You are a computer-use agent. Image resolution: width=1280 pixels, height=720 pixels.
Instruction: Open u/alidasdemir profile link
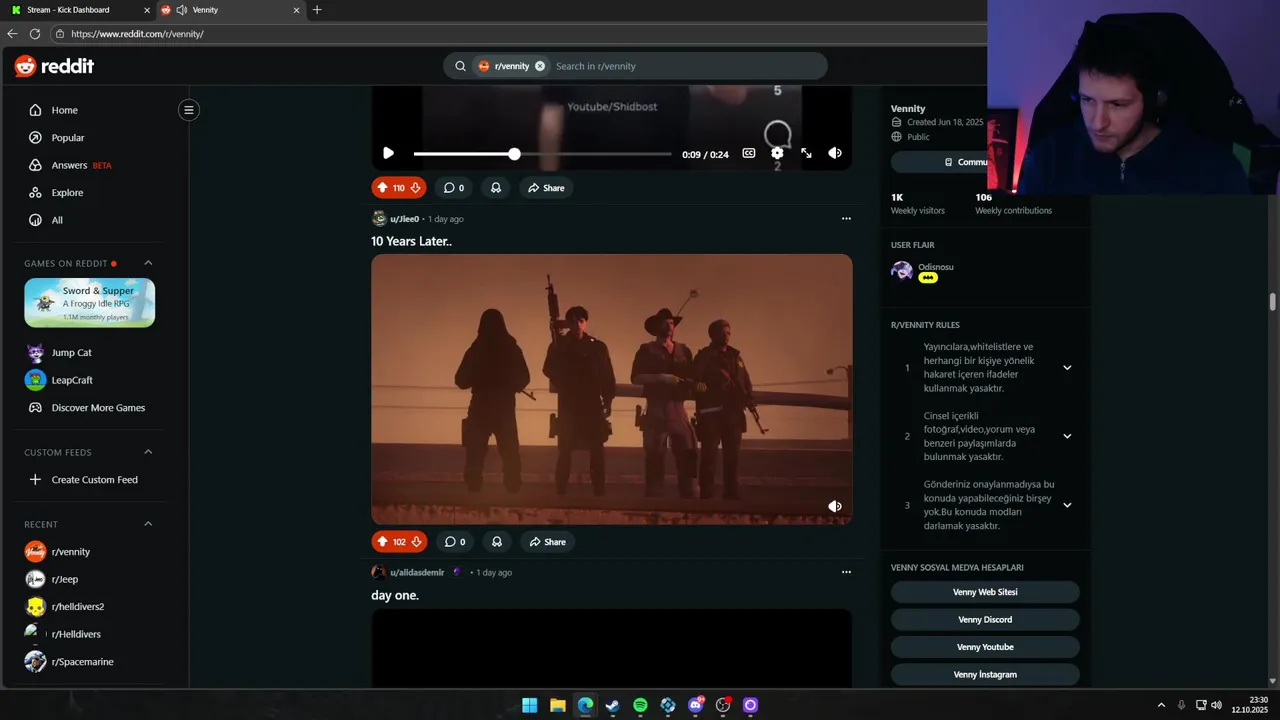pyautogui.click(x=417, y=573)
